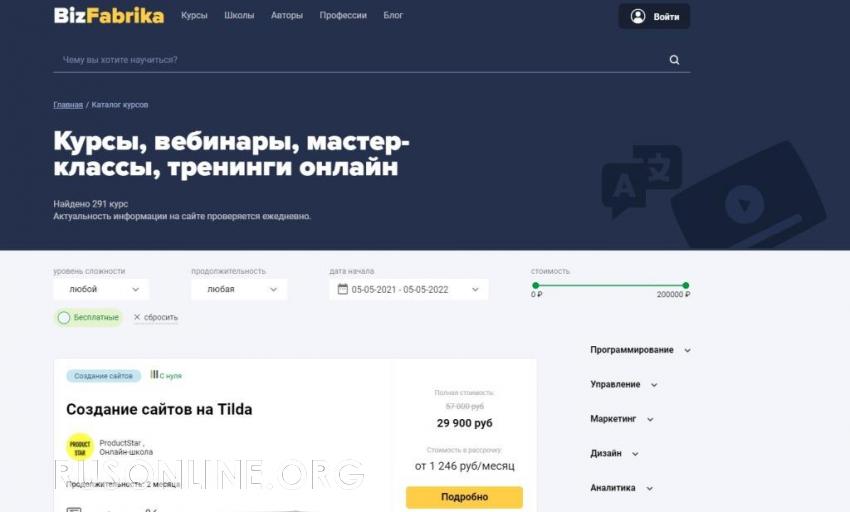
Task: Expand the Маркетинг category
Action: click(x=622, y=419)
